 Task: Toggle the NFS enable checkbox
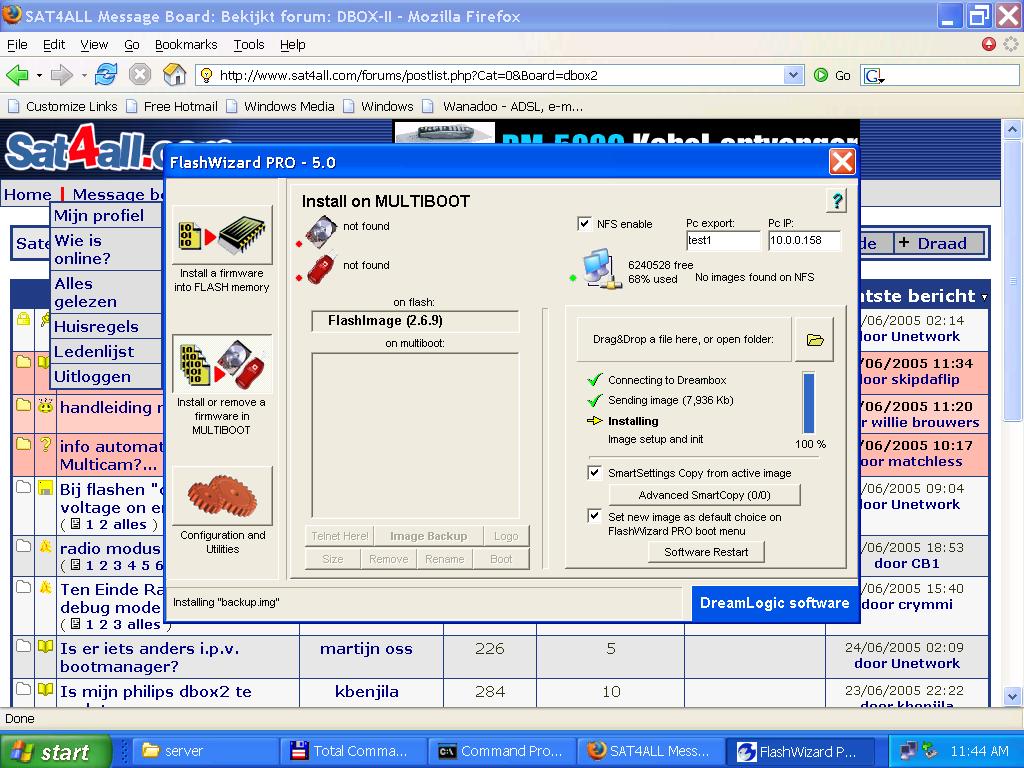tap(584, 224)
